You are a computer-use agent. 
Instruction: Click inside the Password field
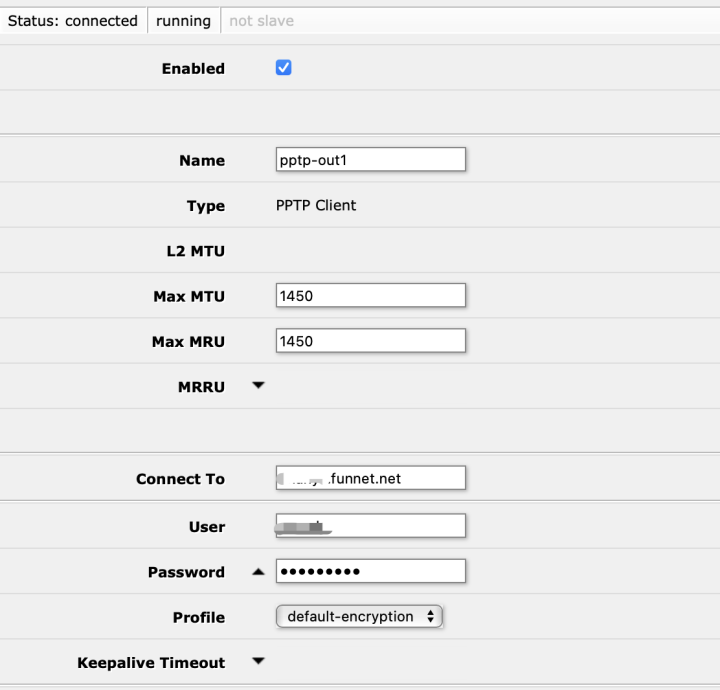click(370, 571)
